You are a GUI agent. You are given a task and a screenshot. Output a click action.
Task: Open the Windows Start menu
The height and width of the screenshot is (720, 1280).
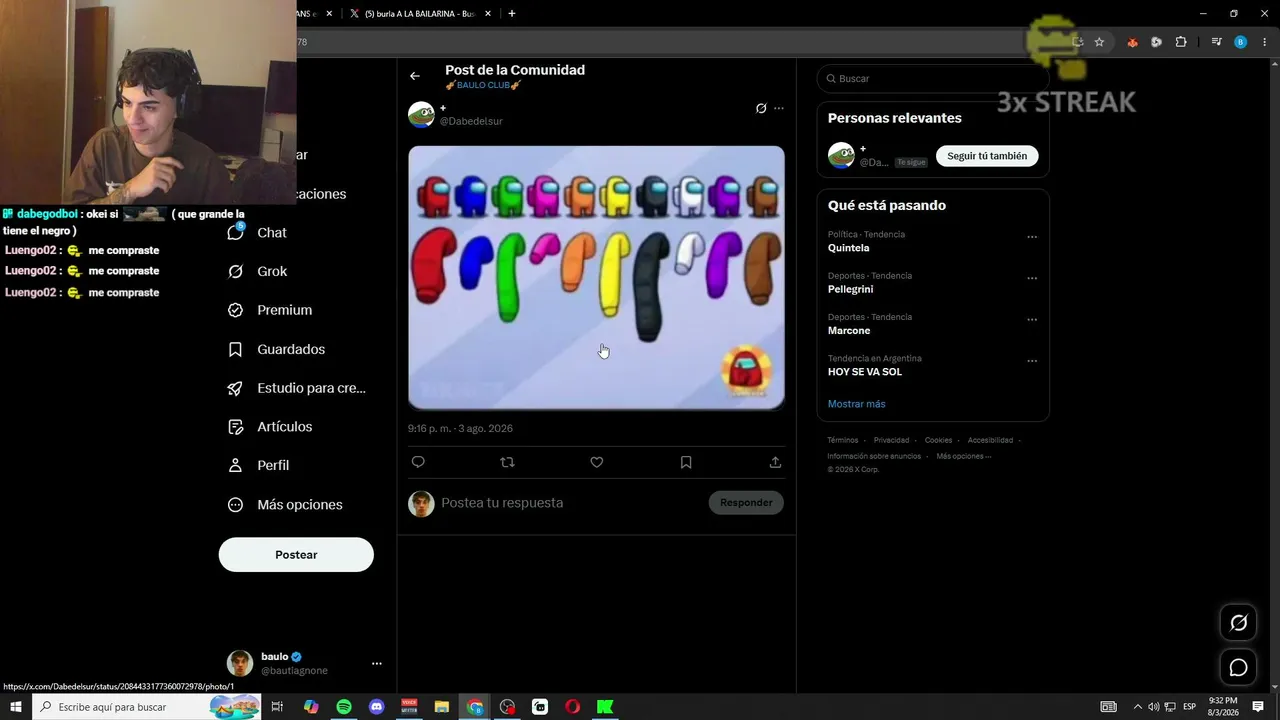[x=16, y=707]
